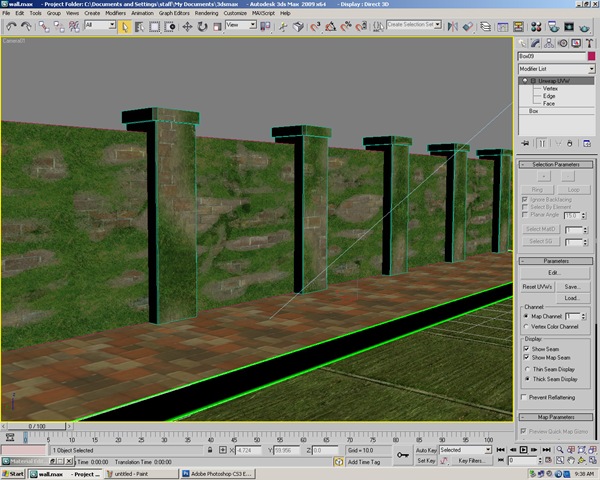Toggle the Show Seam checkbox

[x=526, y=348]
